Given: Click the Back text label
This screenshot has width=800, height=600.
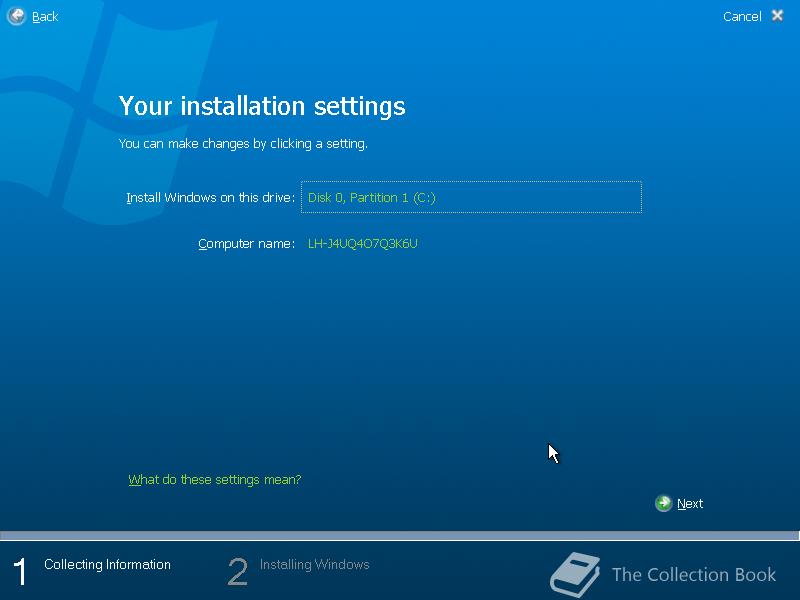Looking at the screenshot, I should [x=45, y=17].
